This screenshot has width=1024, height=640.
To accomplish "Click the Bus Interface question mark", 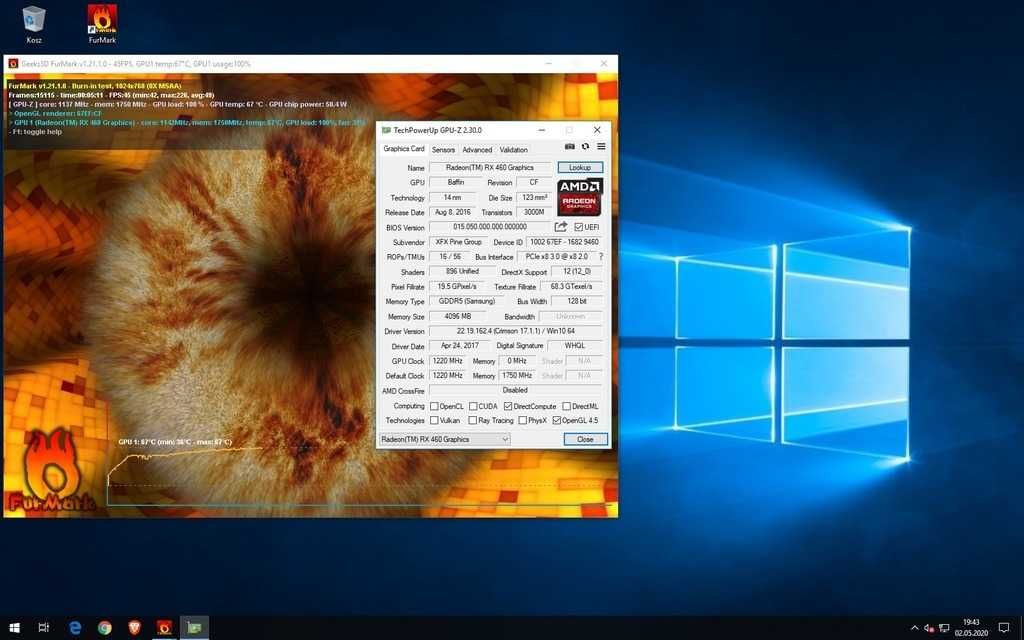I will (601, 257).
